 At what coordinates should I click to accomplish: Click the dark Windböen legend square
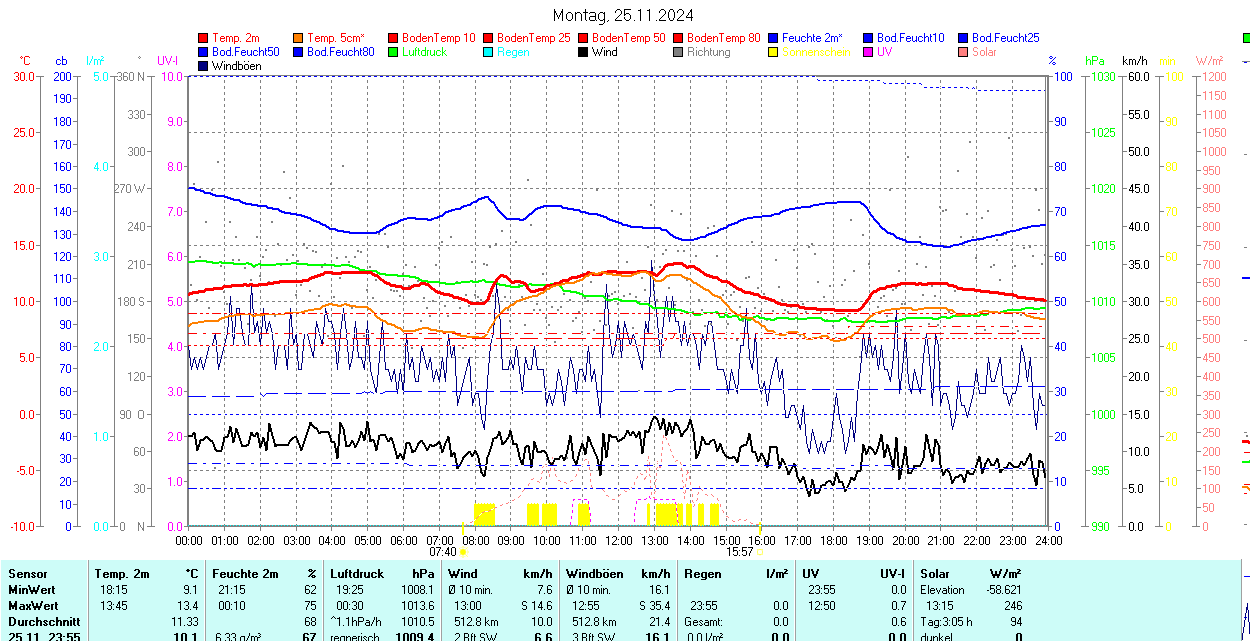point(204,66)
